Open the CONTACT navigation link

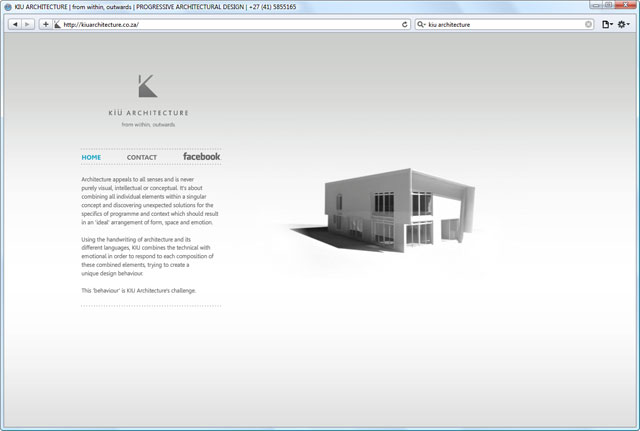(x=142, y=157)
